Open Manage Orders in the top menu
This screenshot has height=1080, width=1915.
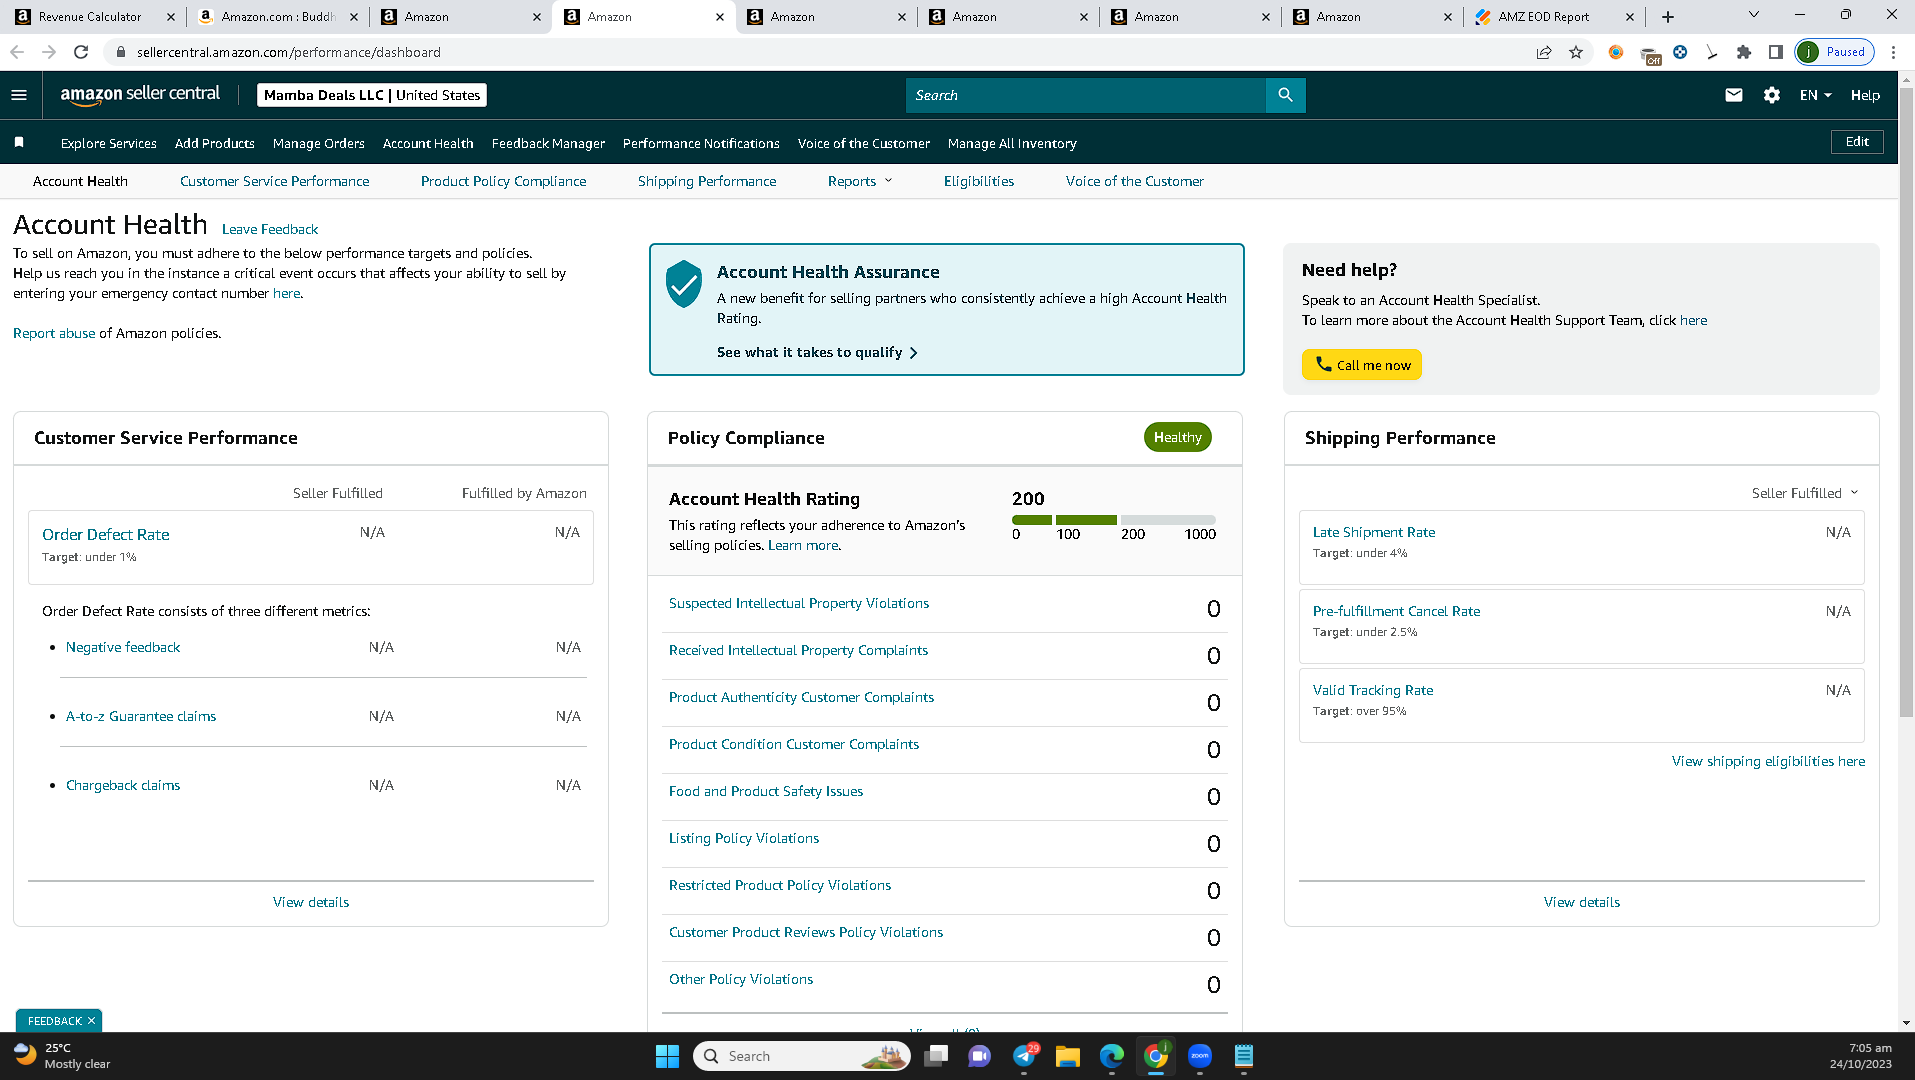pos(318,143)
